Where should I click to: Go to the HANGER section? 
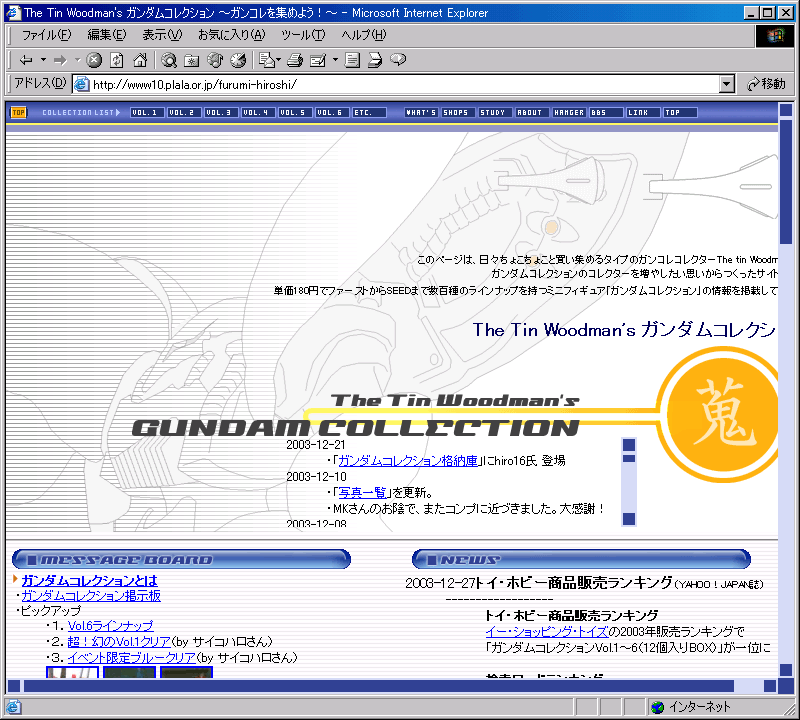(569, 112)
